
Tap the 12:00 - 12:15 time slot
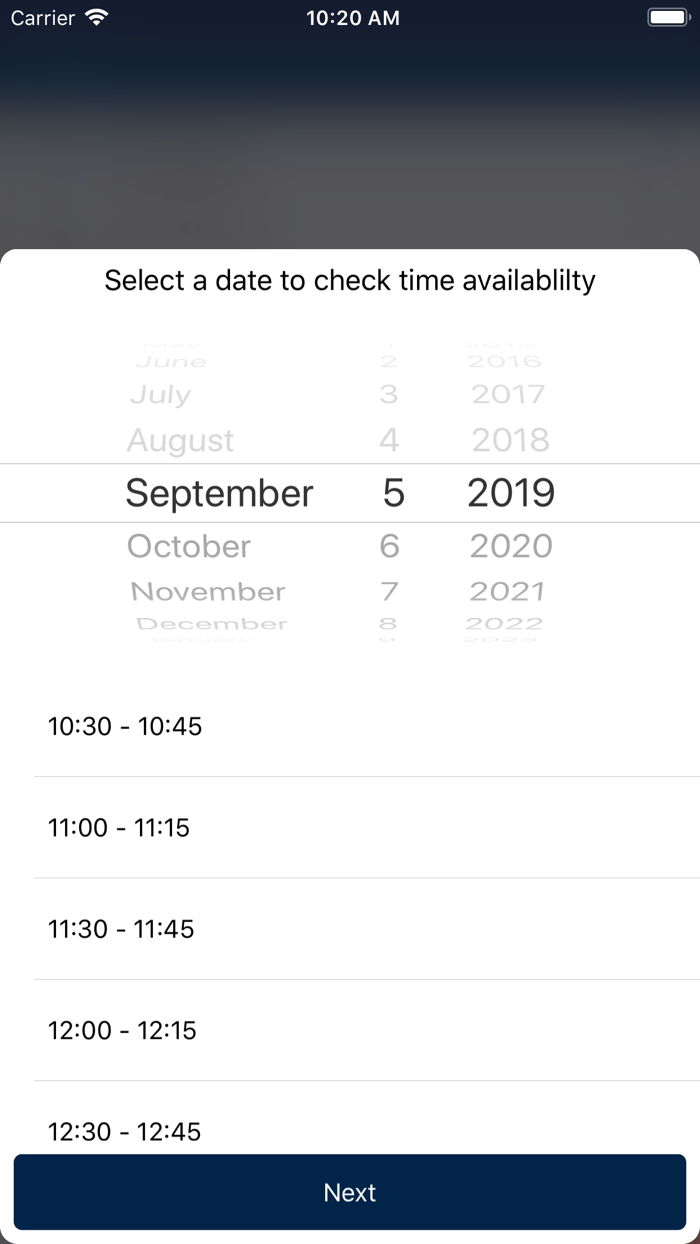[x=122, y=1030]
